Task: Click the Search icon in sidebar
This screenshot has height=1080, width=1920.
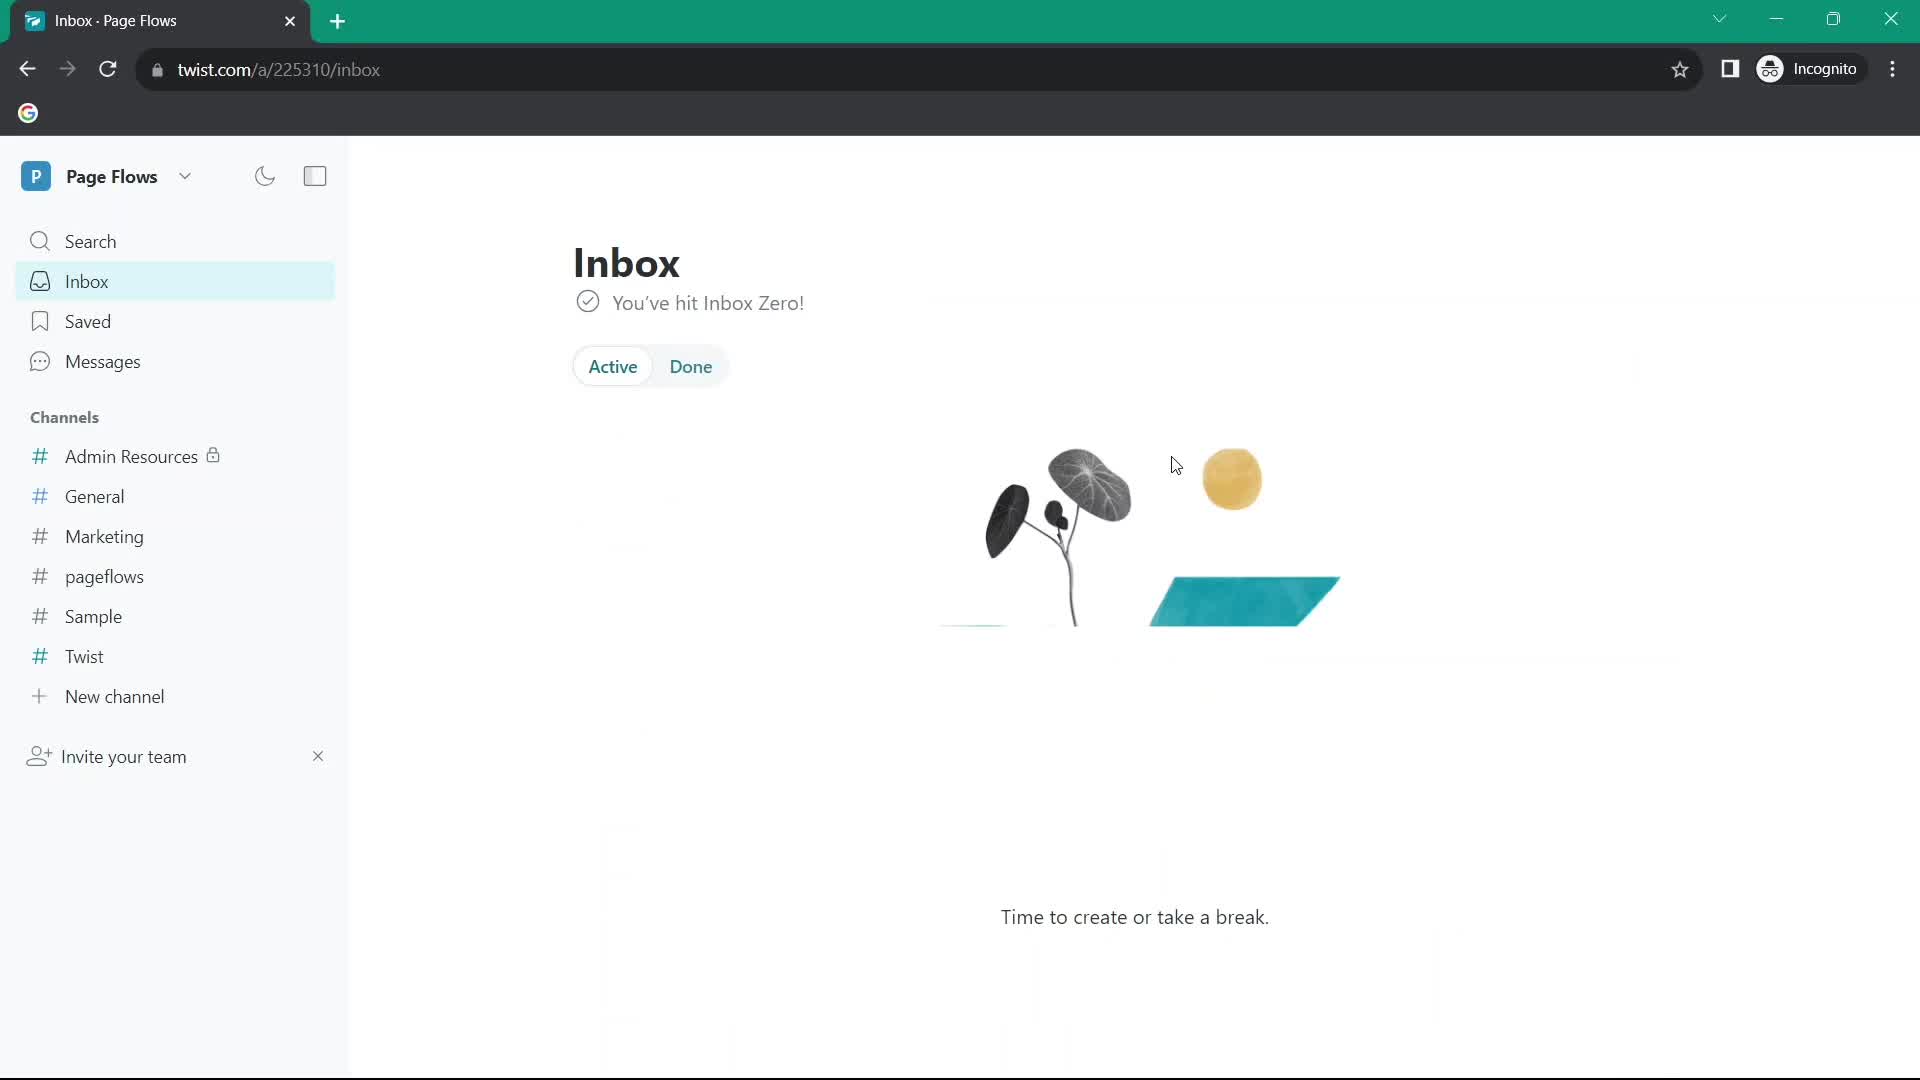Action: coord(40,240)
